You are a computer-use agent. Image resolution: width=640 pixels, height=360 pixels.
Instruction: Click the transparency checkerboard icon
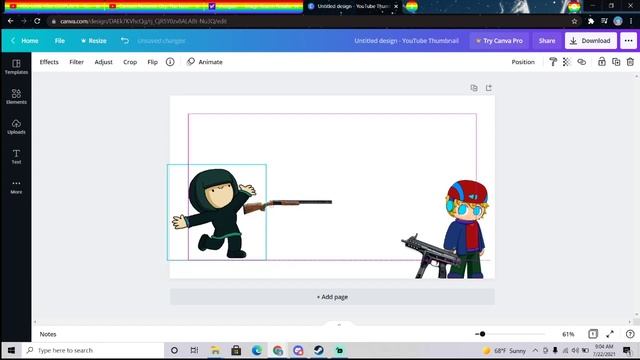567,62
